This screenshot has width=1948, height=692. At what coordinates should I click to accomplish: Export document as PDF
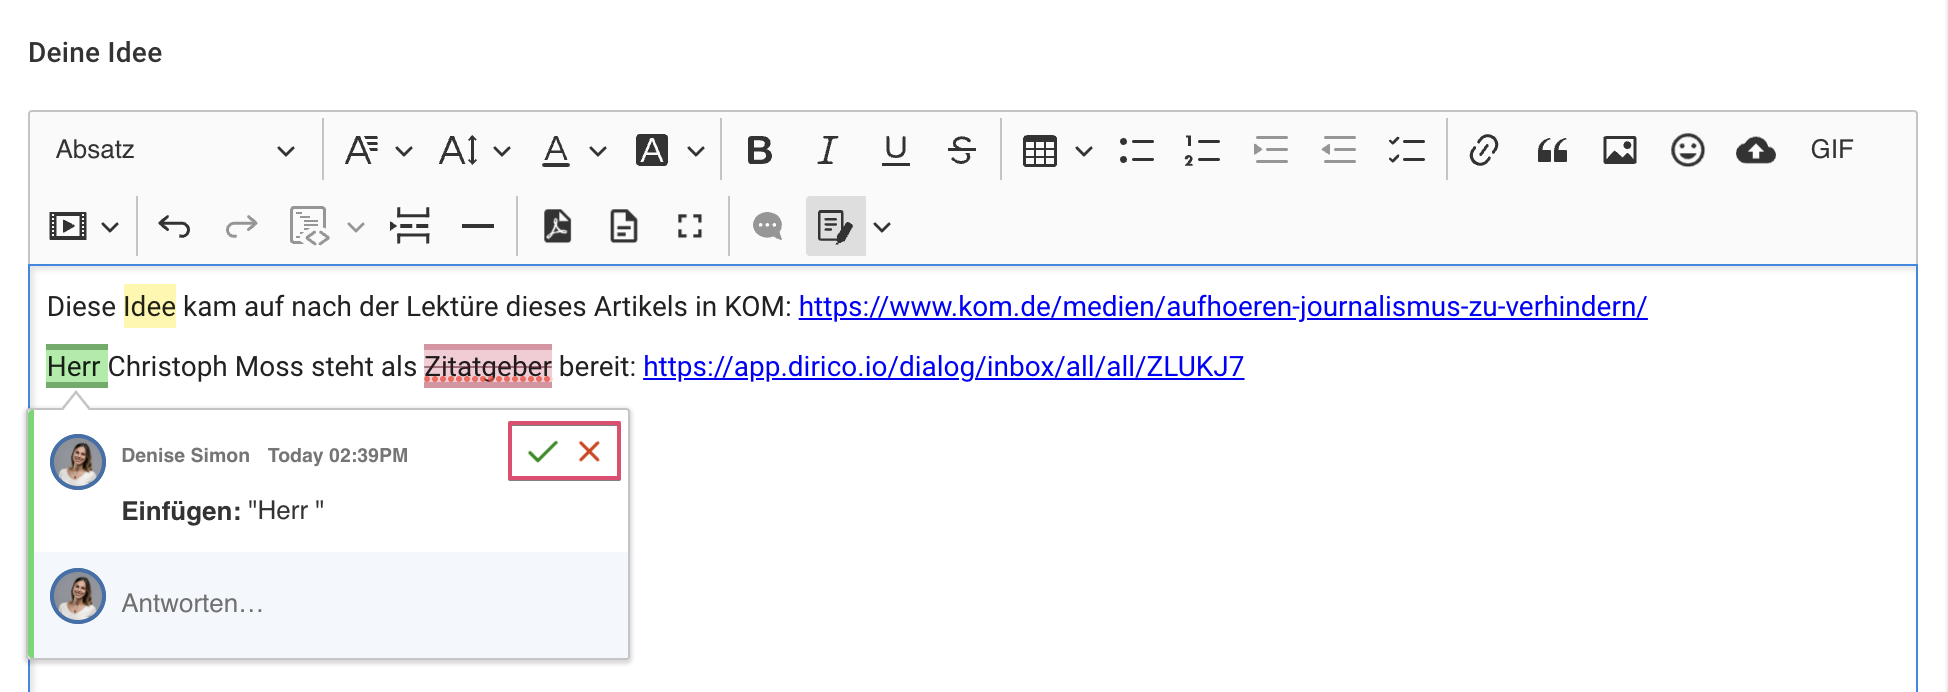[x=557, y=226]
